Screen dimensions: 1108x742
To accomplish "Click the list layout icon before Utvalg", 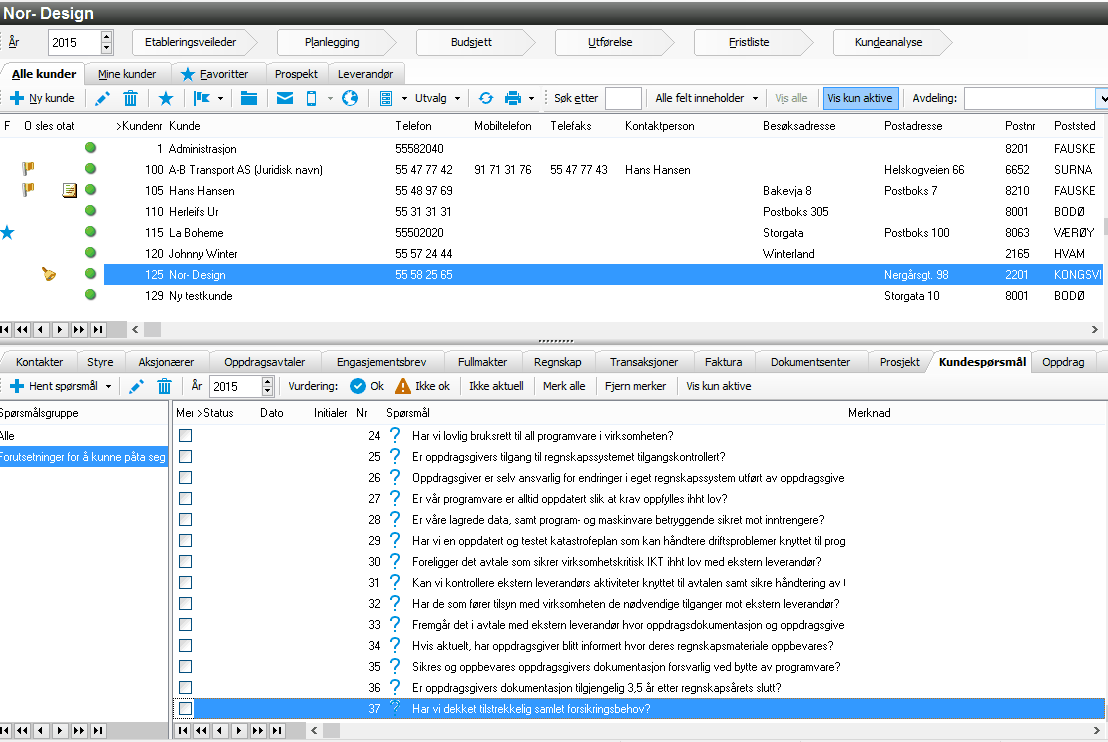I will click(x=386, y=98).
